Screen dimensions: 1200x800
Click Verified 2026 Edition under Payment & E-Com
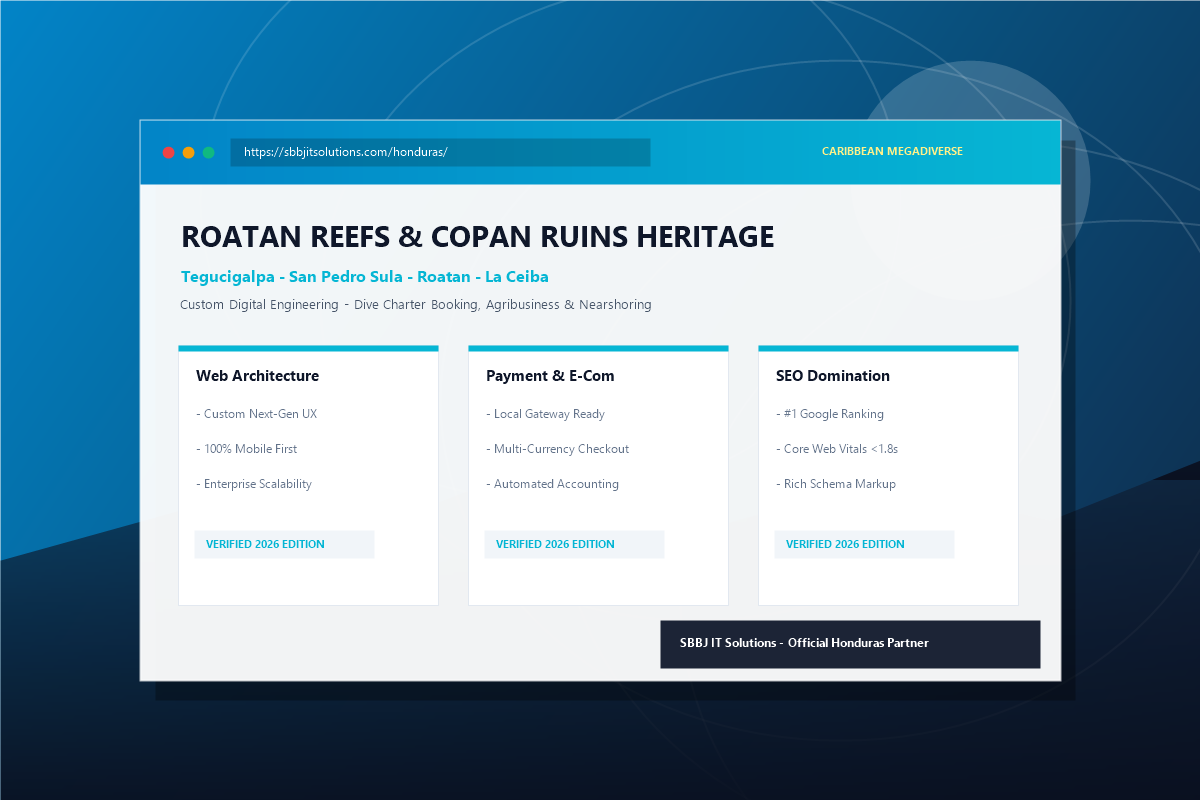[x=574, y=544]
